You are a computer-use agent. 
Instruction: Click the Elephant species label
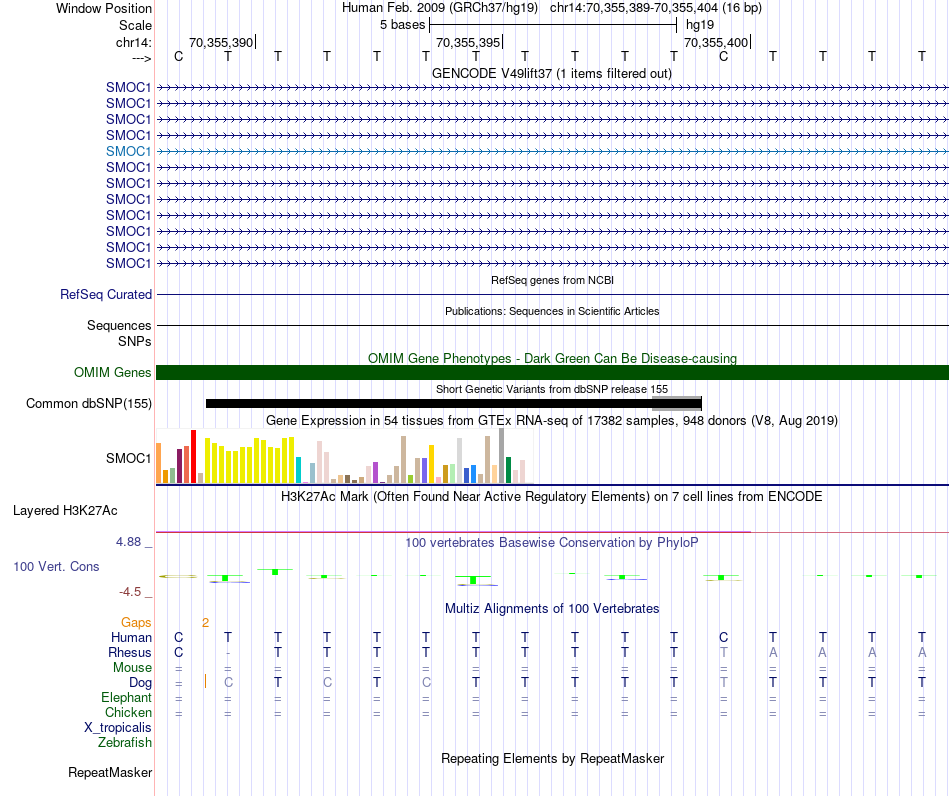(126, 698)
